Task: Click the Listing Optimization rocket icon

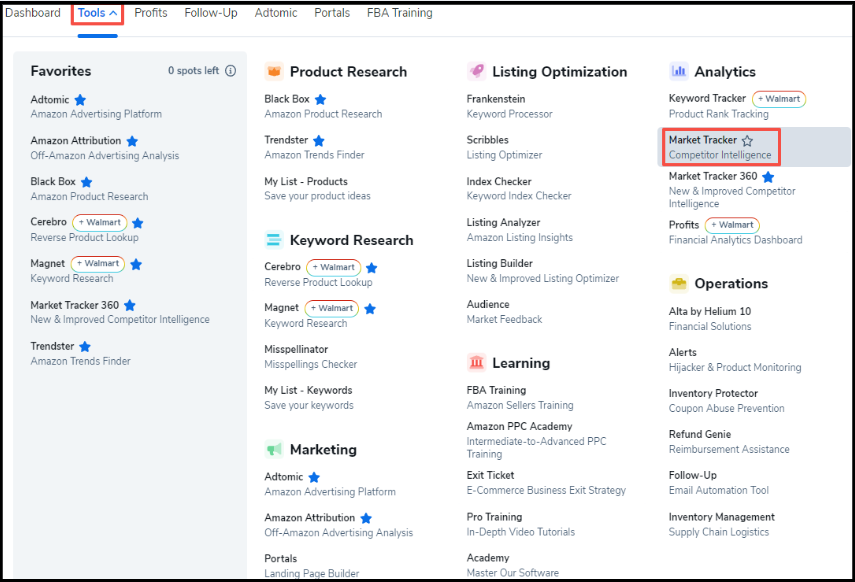Action: tap(476, 72)
